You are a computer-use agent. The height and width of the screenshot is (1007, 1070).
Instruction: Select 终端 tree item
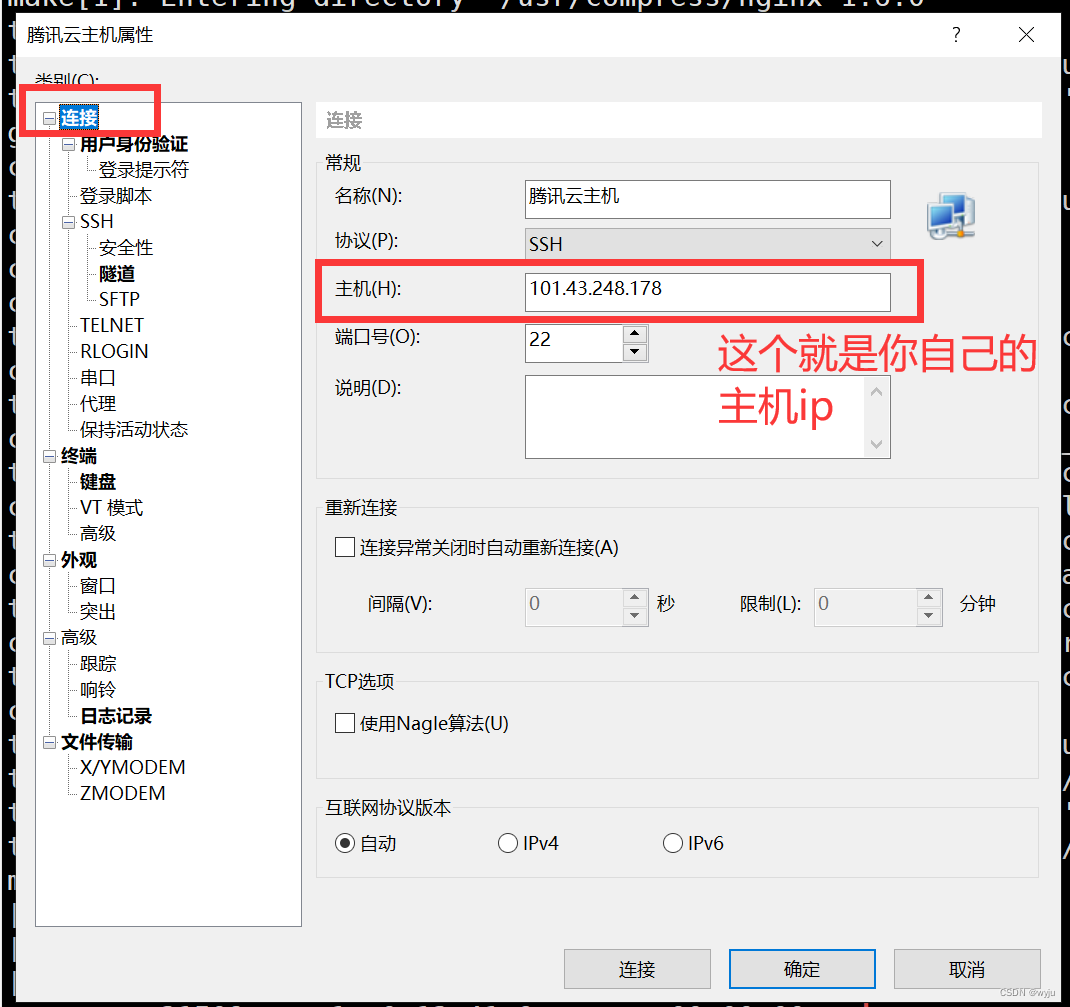(78, 456)
